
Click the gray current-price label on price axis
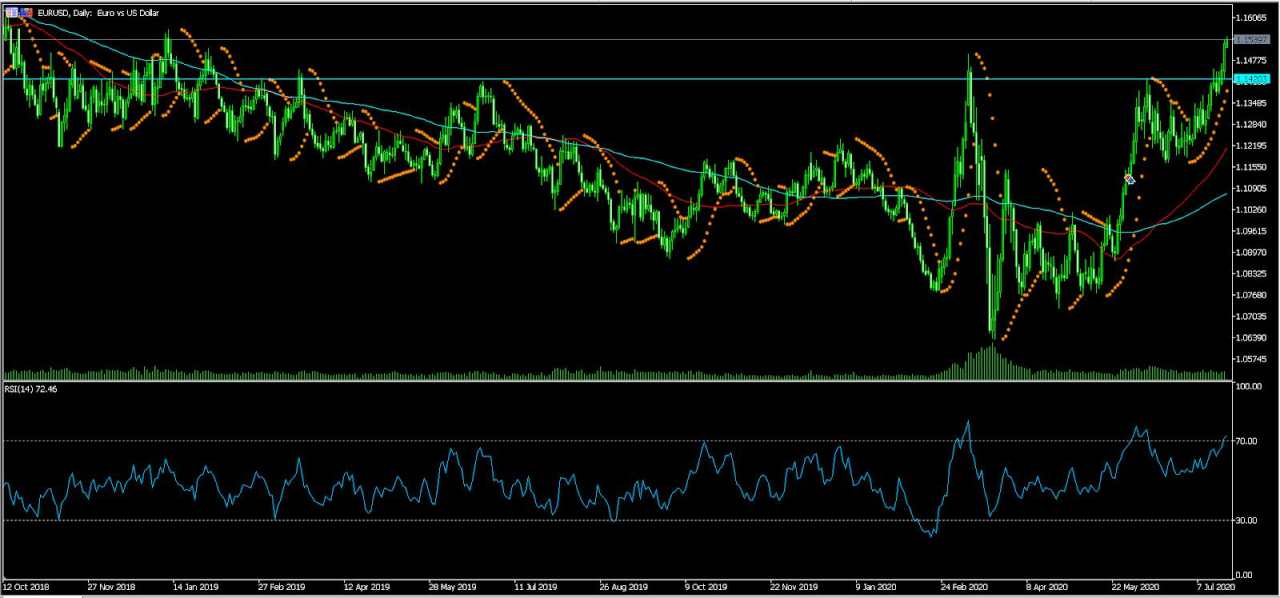(1251, 40)
